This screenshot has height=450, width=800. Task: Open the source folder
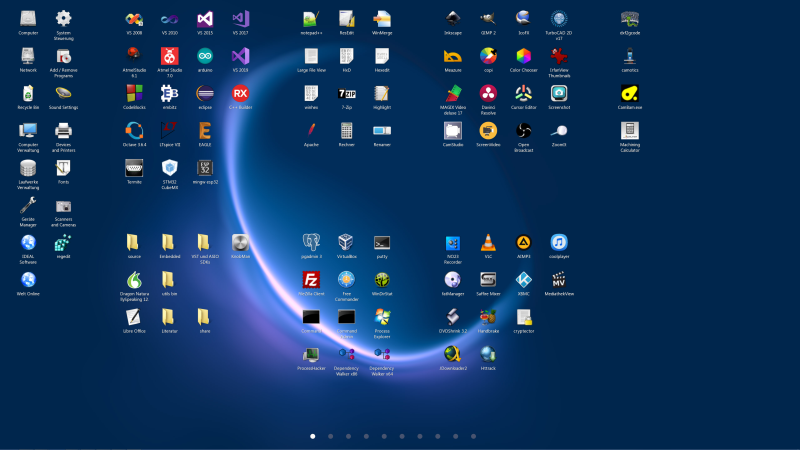click(x=134, y=243)
